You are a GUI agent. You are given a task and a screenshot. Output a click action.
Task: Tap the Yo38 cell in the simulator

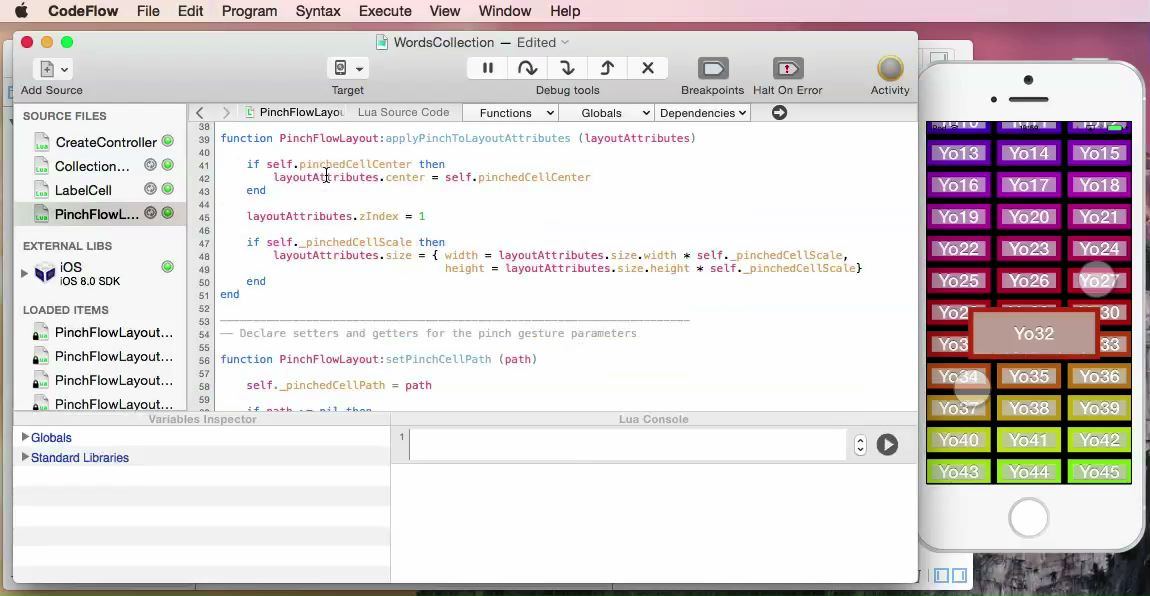click(x=1028, y=408)
